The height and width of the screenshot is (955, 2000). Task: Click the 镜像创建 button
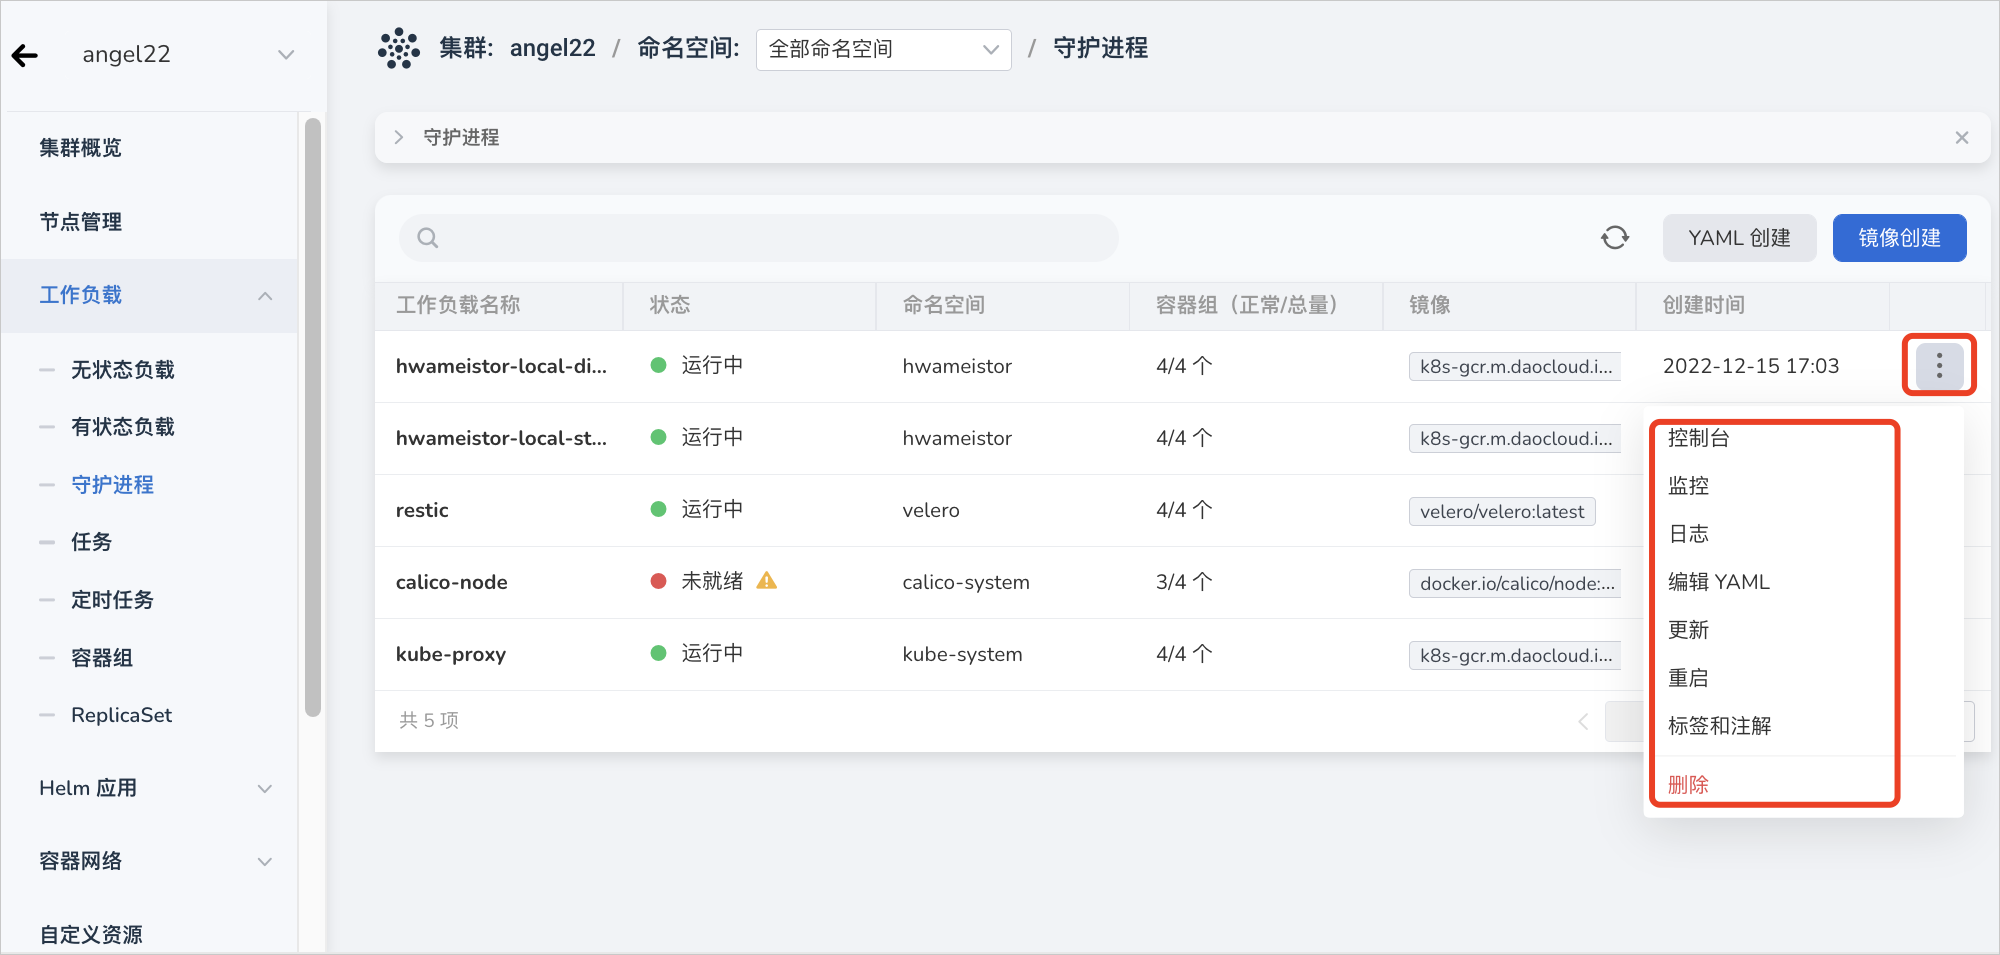[1899, 238]
